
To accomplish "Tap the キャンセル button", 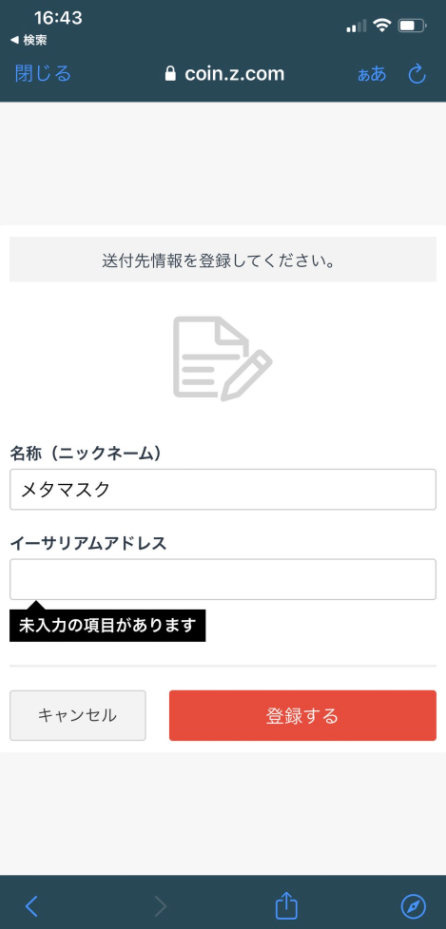I will (x=78, y=715).
